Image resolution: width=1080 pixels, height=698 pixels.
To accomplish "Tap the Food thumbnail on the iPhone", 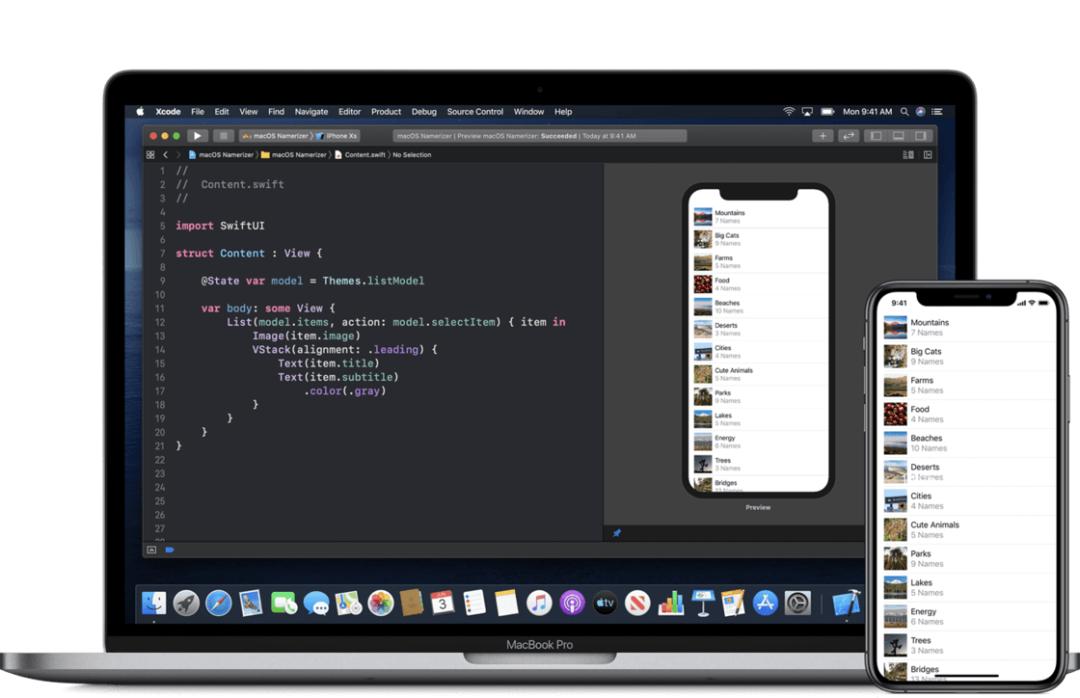I will click(895, 414).
